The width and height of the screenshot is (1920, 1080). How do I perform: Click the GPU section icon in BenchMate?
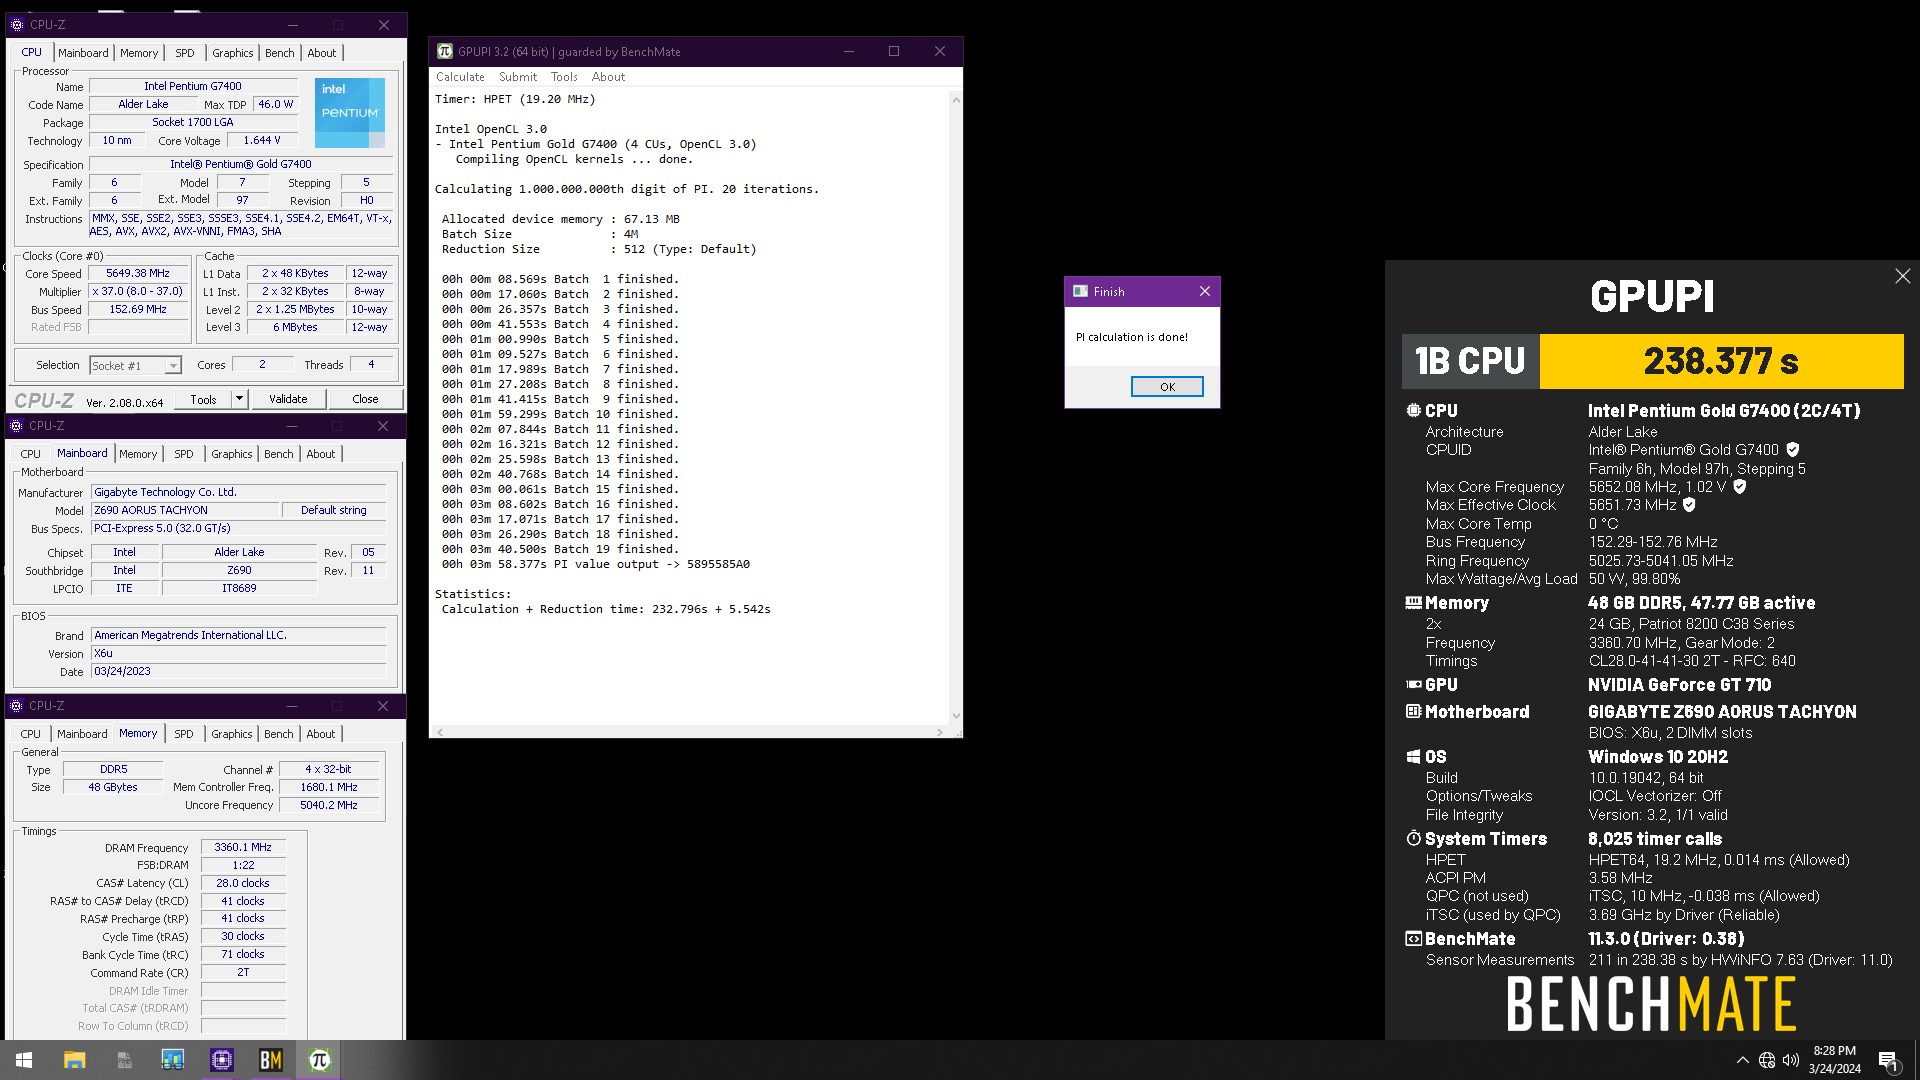click(x=1413, y=685)
